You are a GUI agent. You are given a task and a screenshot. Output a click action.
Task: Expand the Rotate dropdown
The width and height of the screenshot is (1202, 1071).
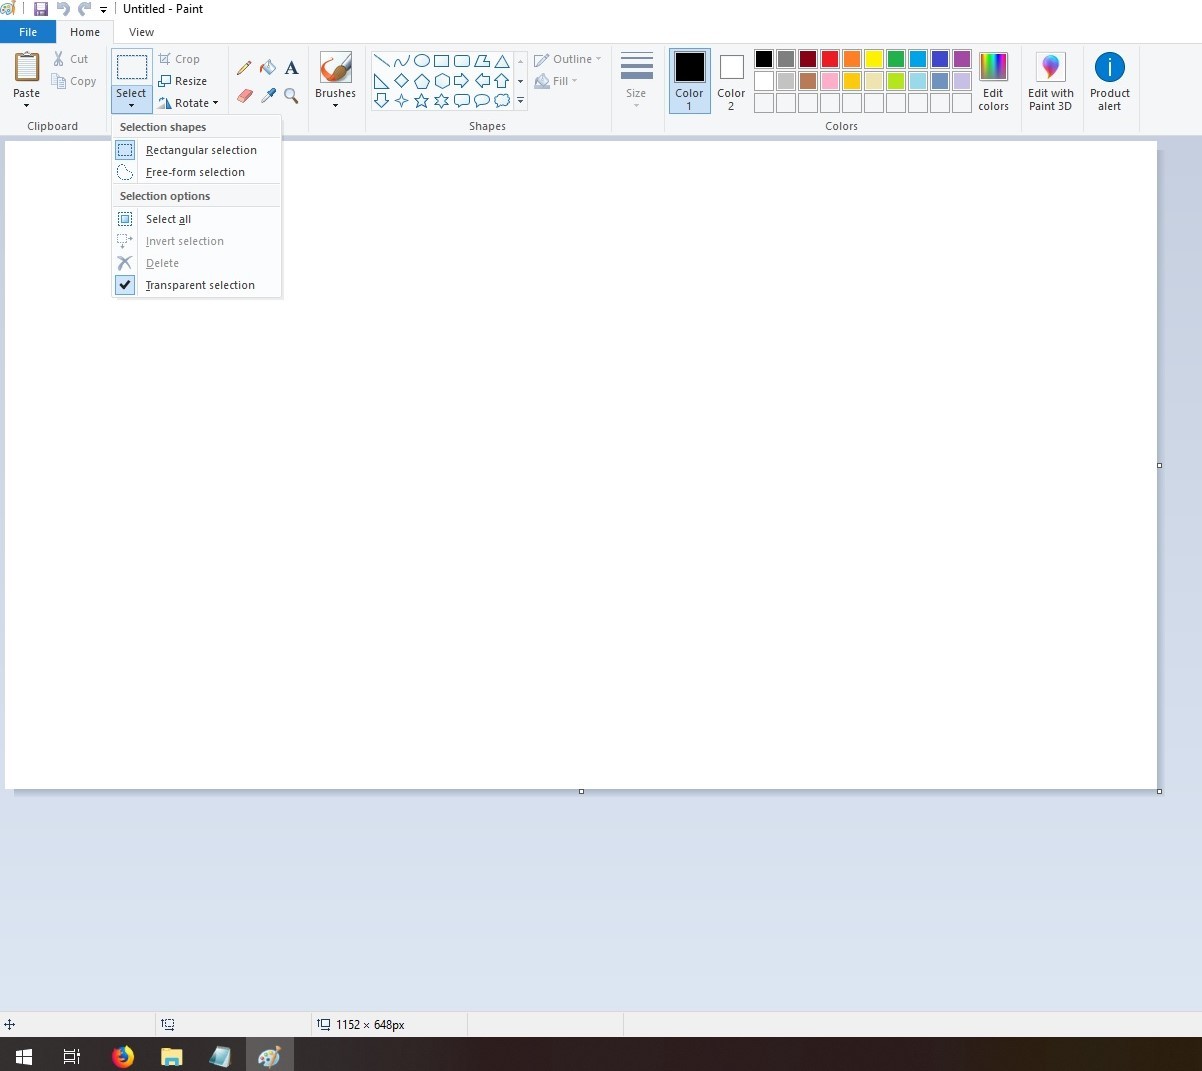point(215,103)
